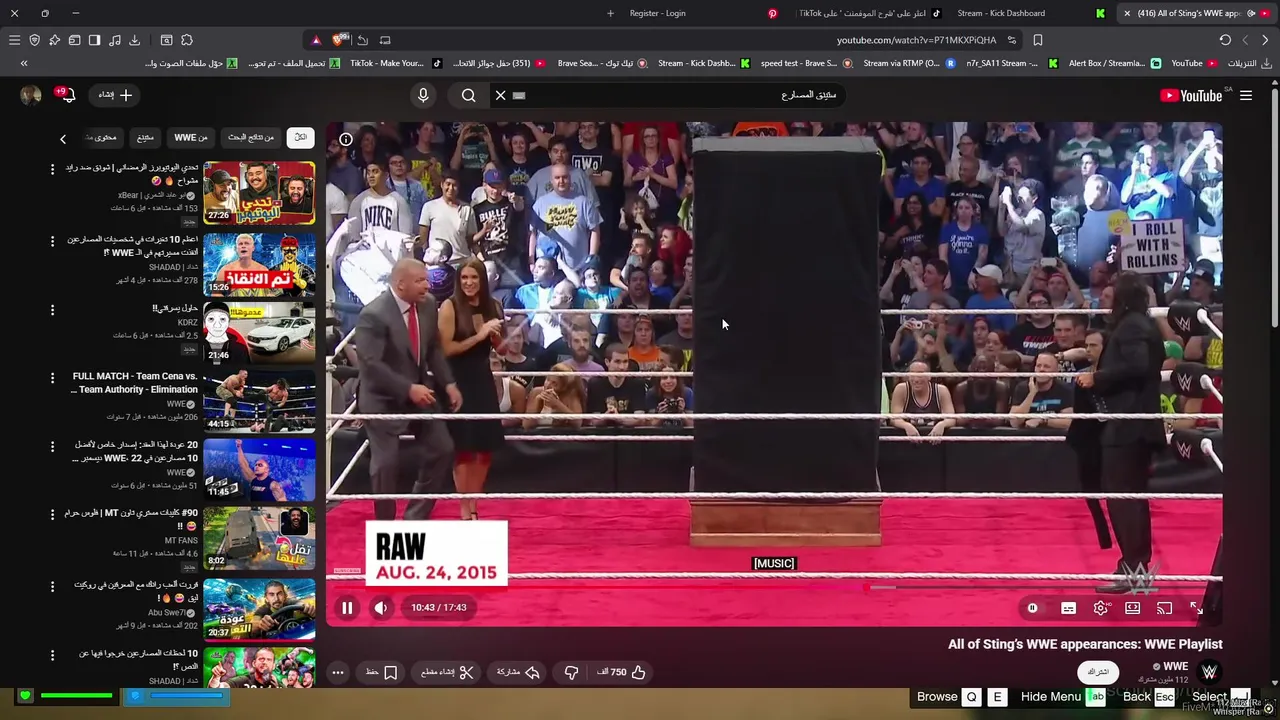Select the 'الكل' filter chip

[300, 137]
